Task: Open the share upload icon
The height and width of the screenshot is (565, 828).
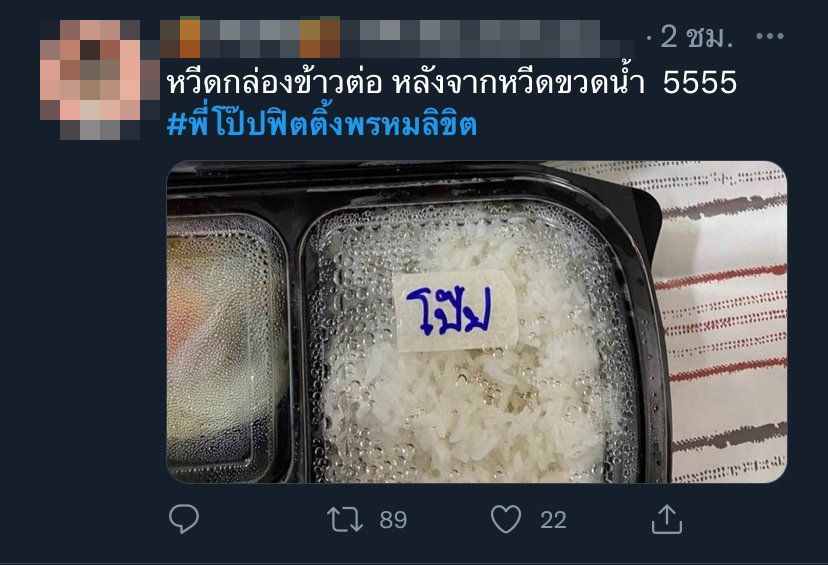Action: (x=667, y=519)
